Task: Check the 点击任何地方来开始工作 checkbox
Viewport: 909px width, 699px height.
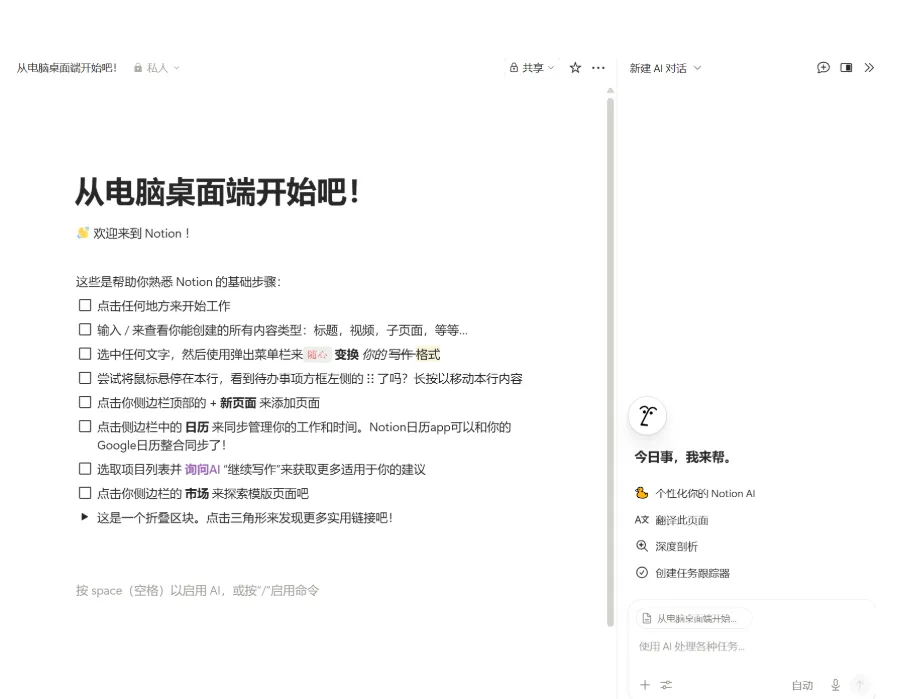Action: click(x=85, y=305)
